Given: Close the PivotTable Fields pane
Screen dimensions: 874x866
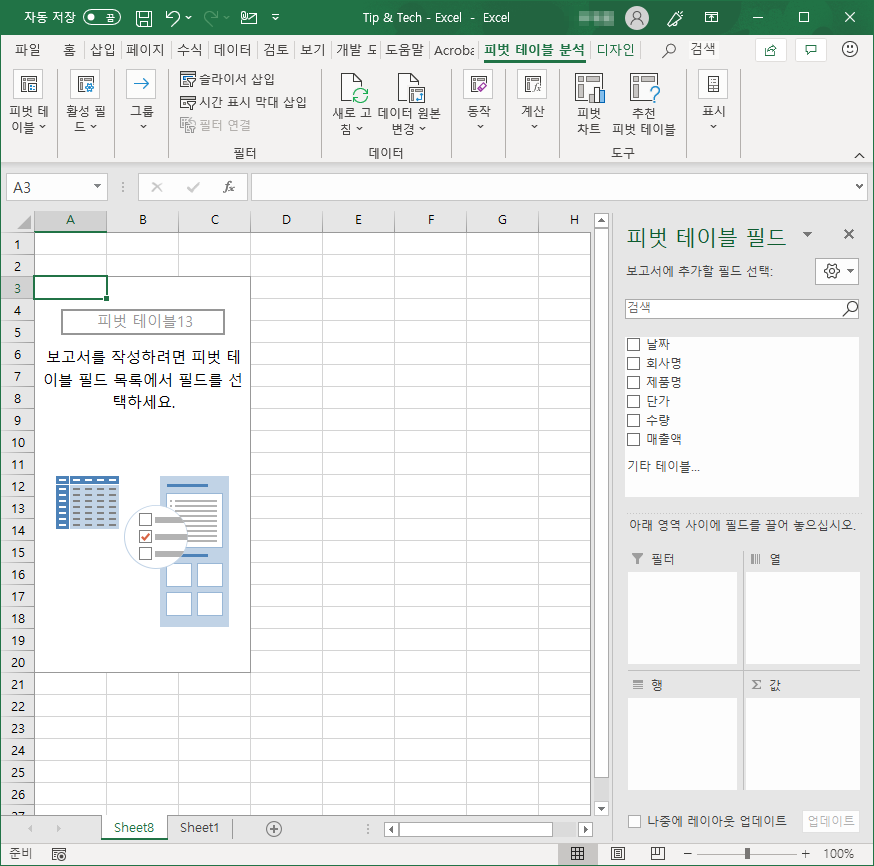Looking at the screenshot, I should pos(848,235).
